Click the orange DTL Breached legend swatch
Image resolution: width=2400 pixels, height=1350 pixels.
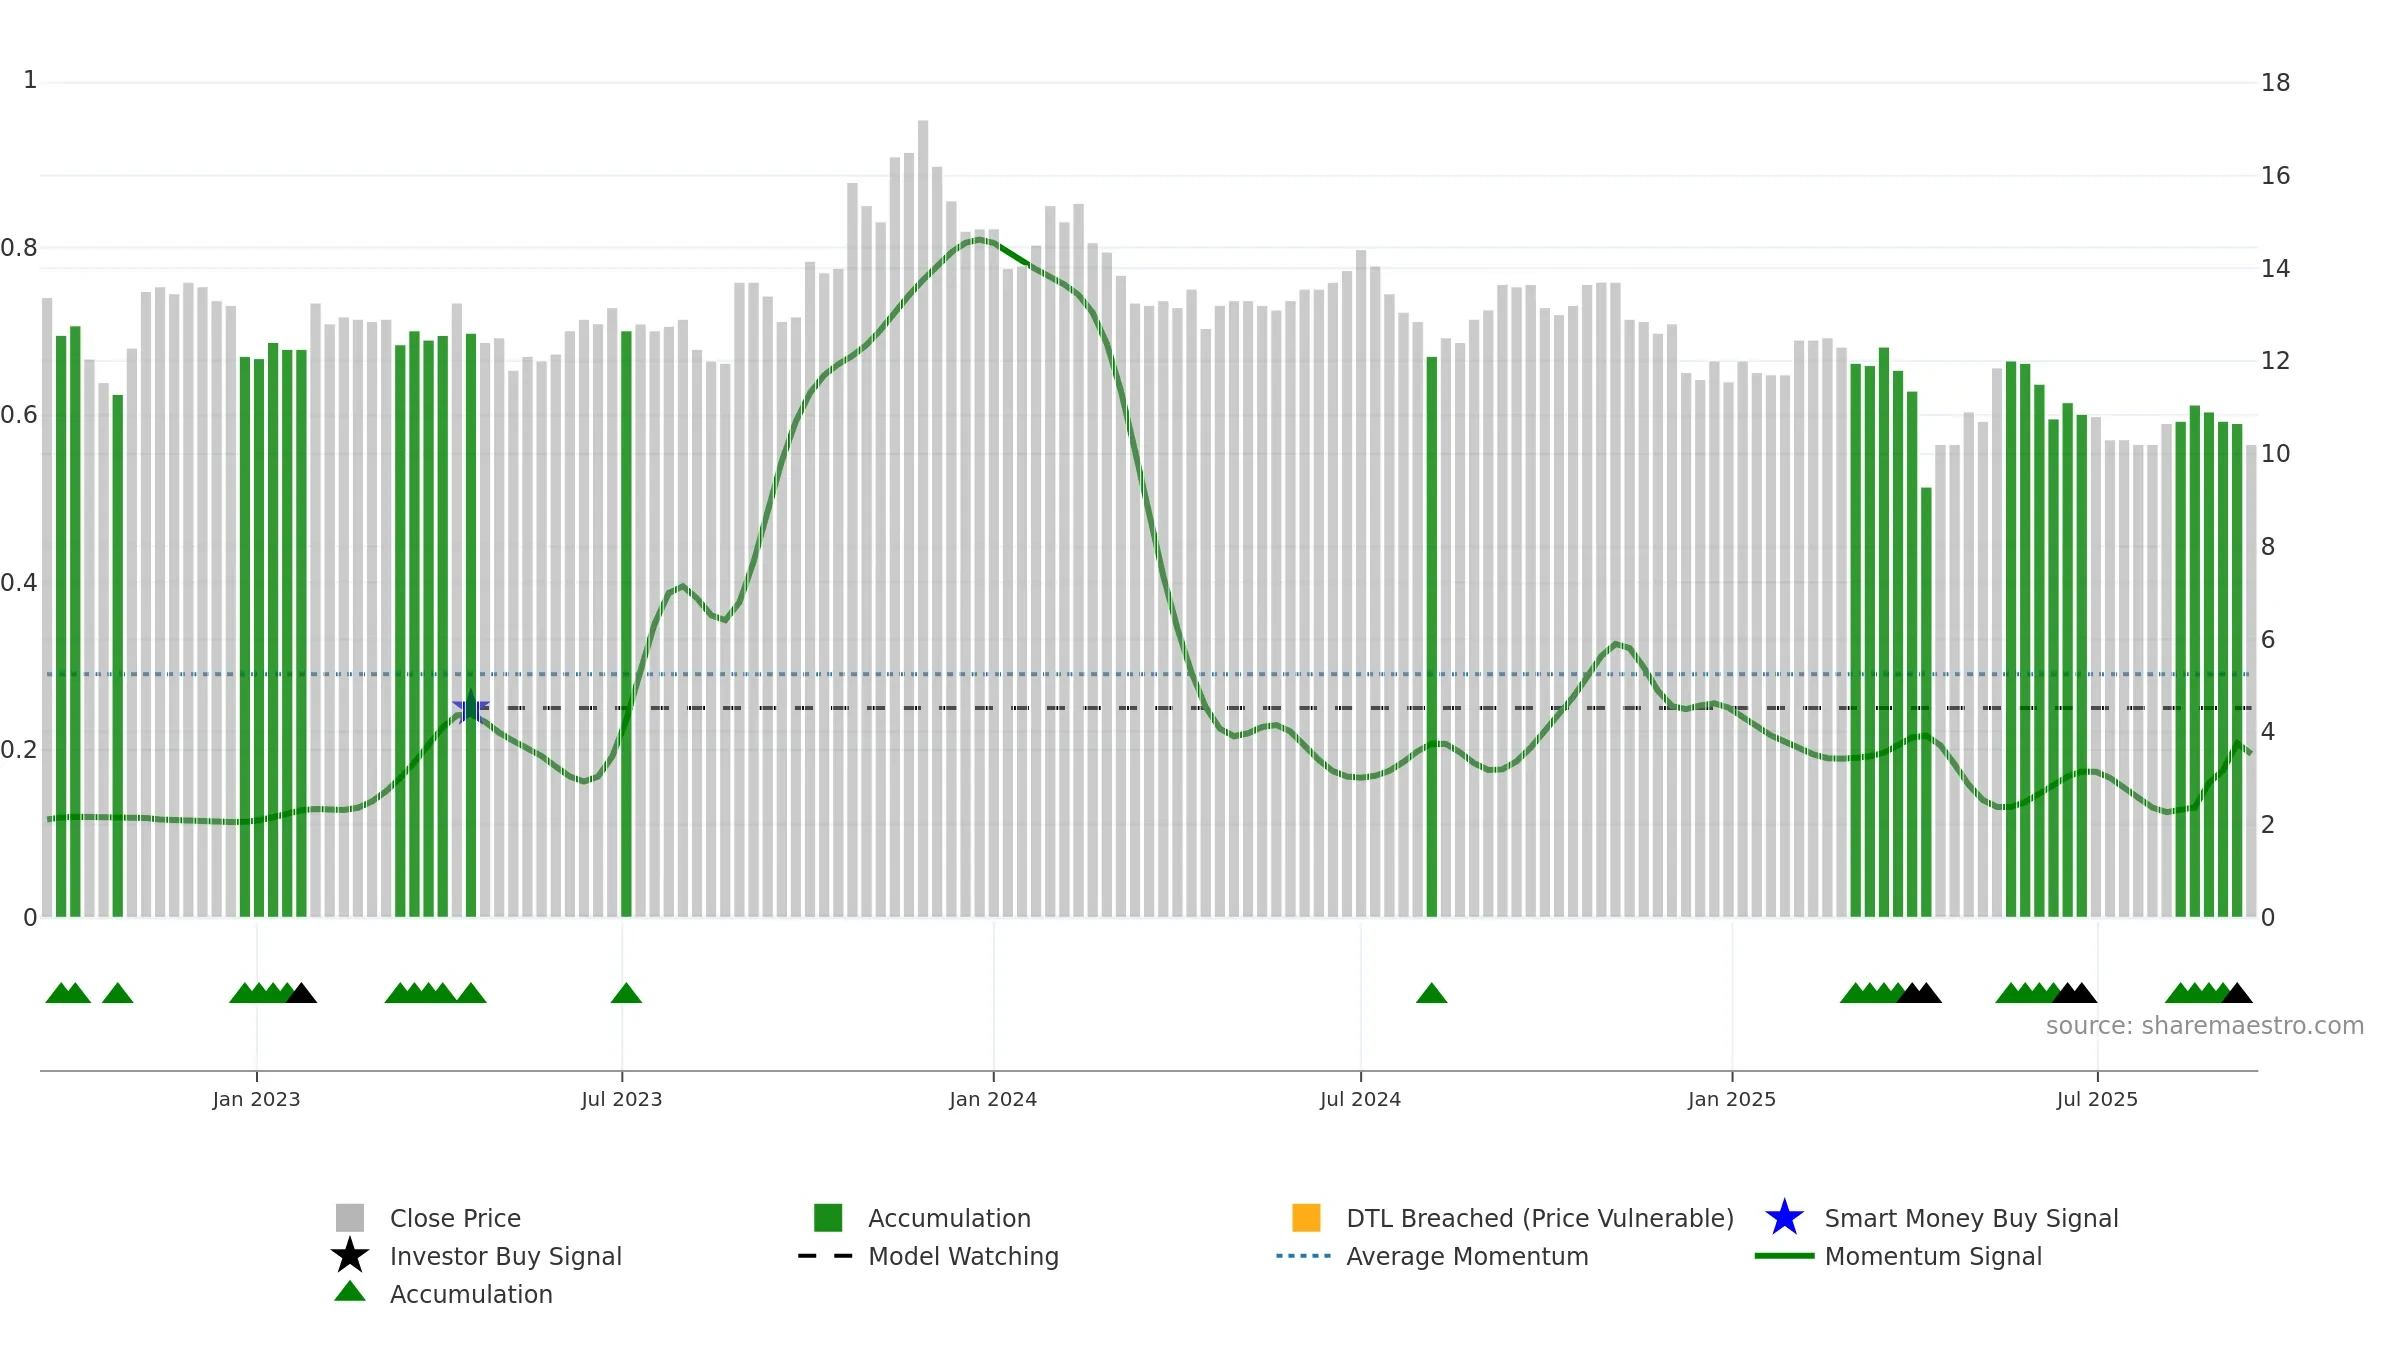point(1306,1218)
